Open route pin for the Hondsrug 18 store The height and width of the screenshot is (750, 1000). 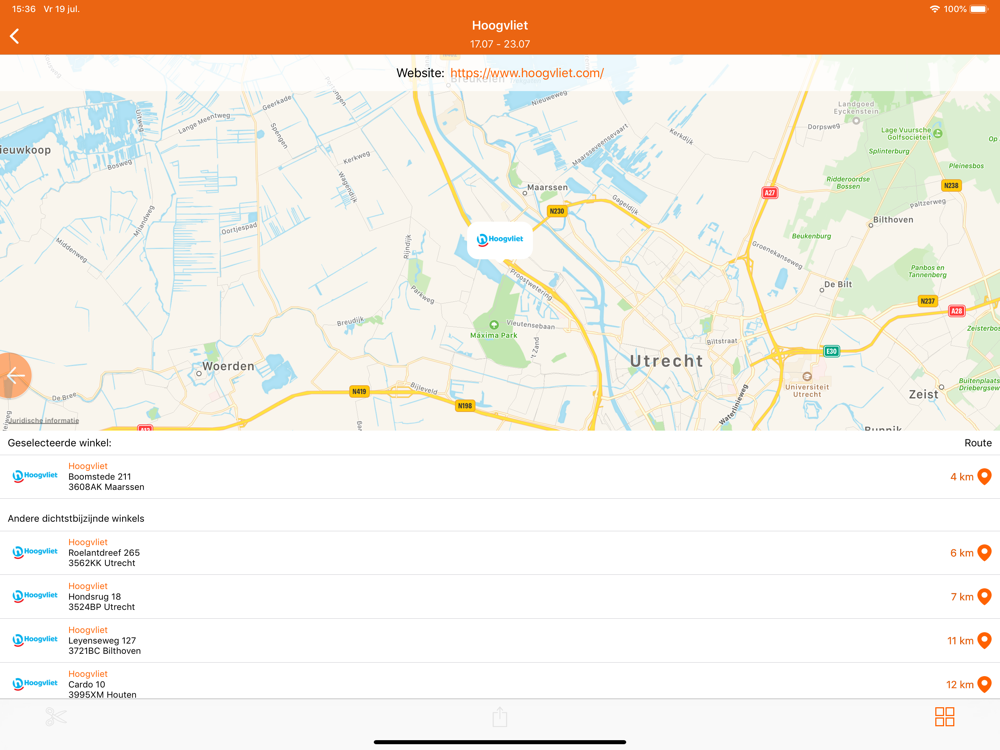[984, 596]
